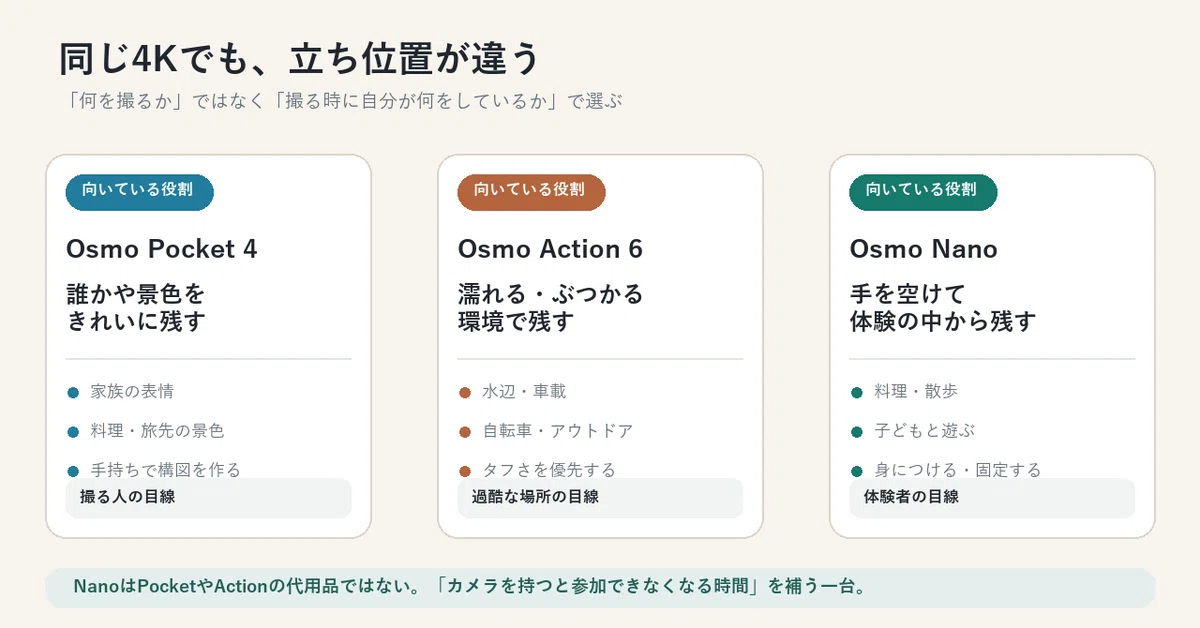Select the Osmo Pocket 4 title
Image resolution: width=1200 pixels, height=628 pixels.
pyautogui.click(x=162, y=249)
